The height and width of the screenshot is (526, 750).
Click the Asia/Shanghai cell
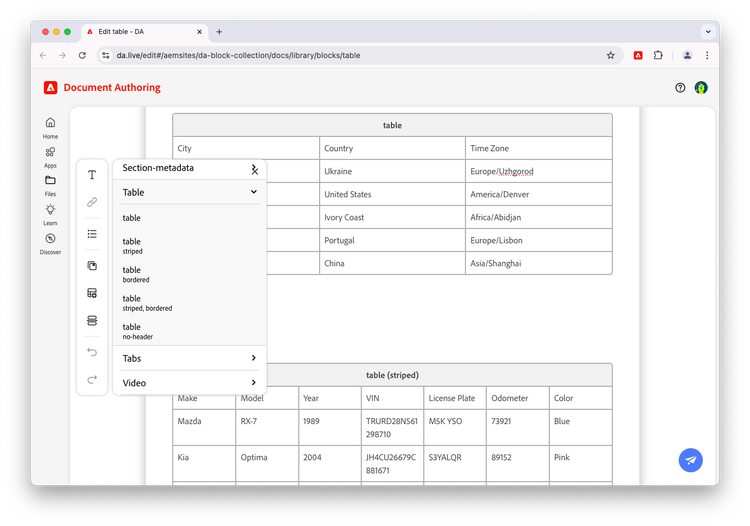(x=539, y=263)
